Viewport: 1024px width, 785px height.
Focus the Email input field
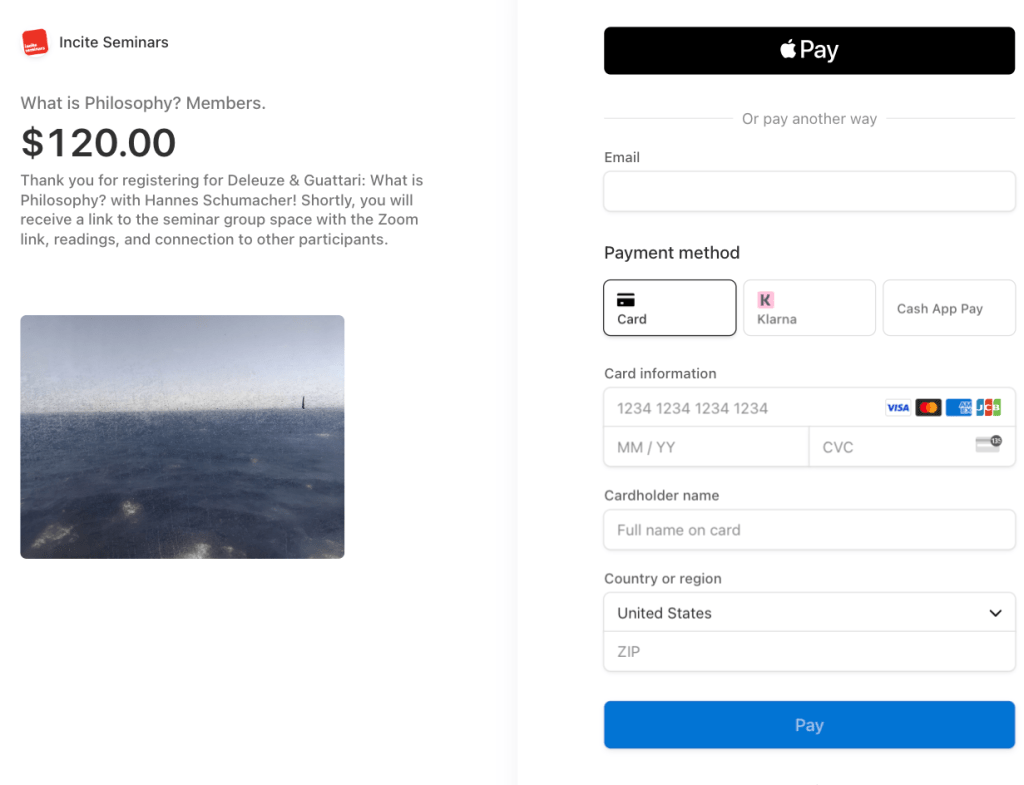pos(809,191)
